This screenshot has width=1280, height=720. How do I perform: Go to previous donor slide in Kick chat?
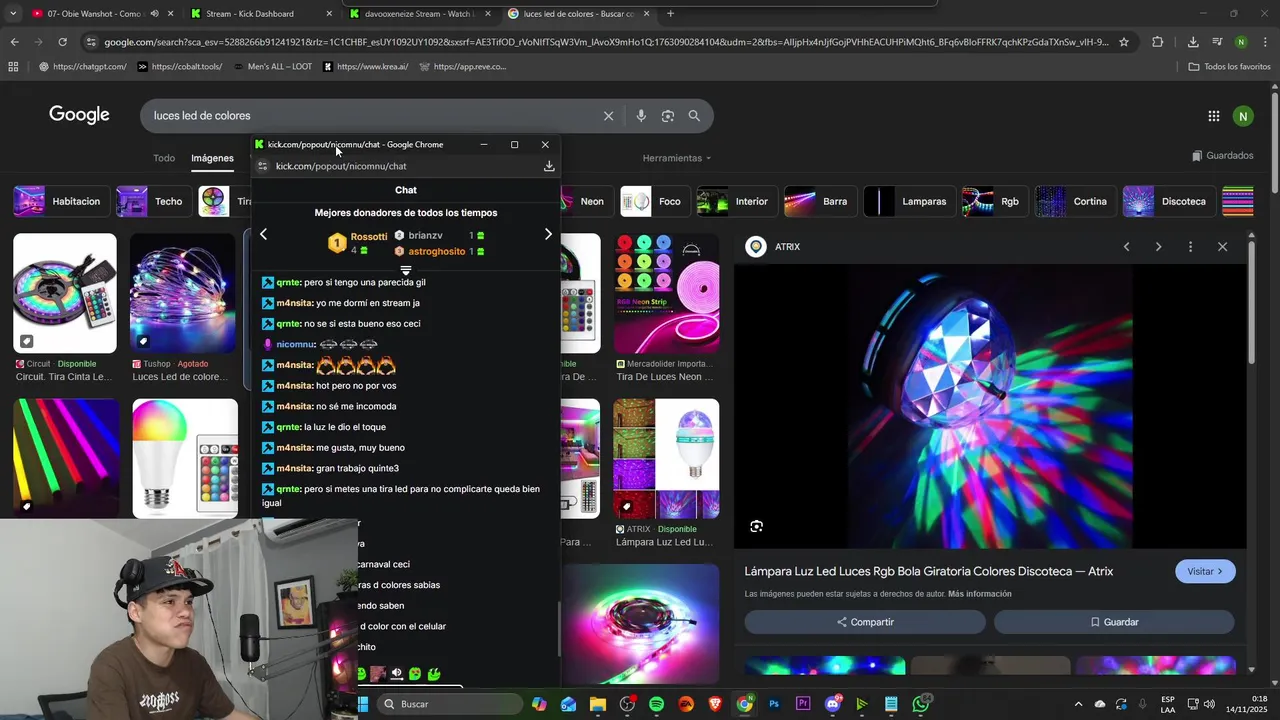pos(263,234)
